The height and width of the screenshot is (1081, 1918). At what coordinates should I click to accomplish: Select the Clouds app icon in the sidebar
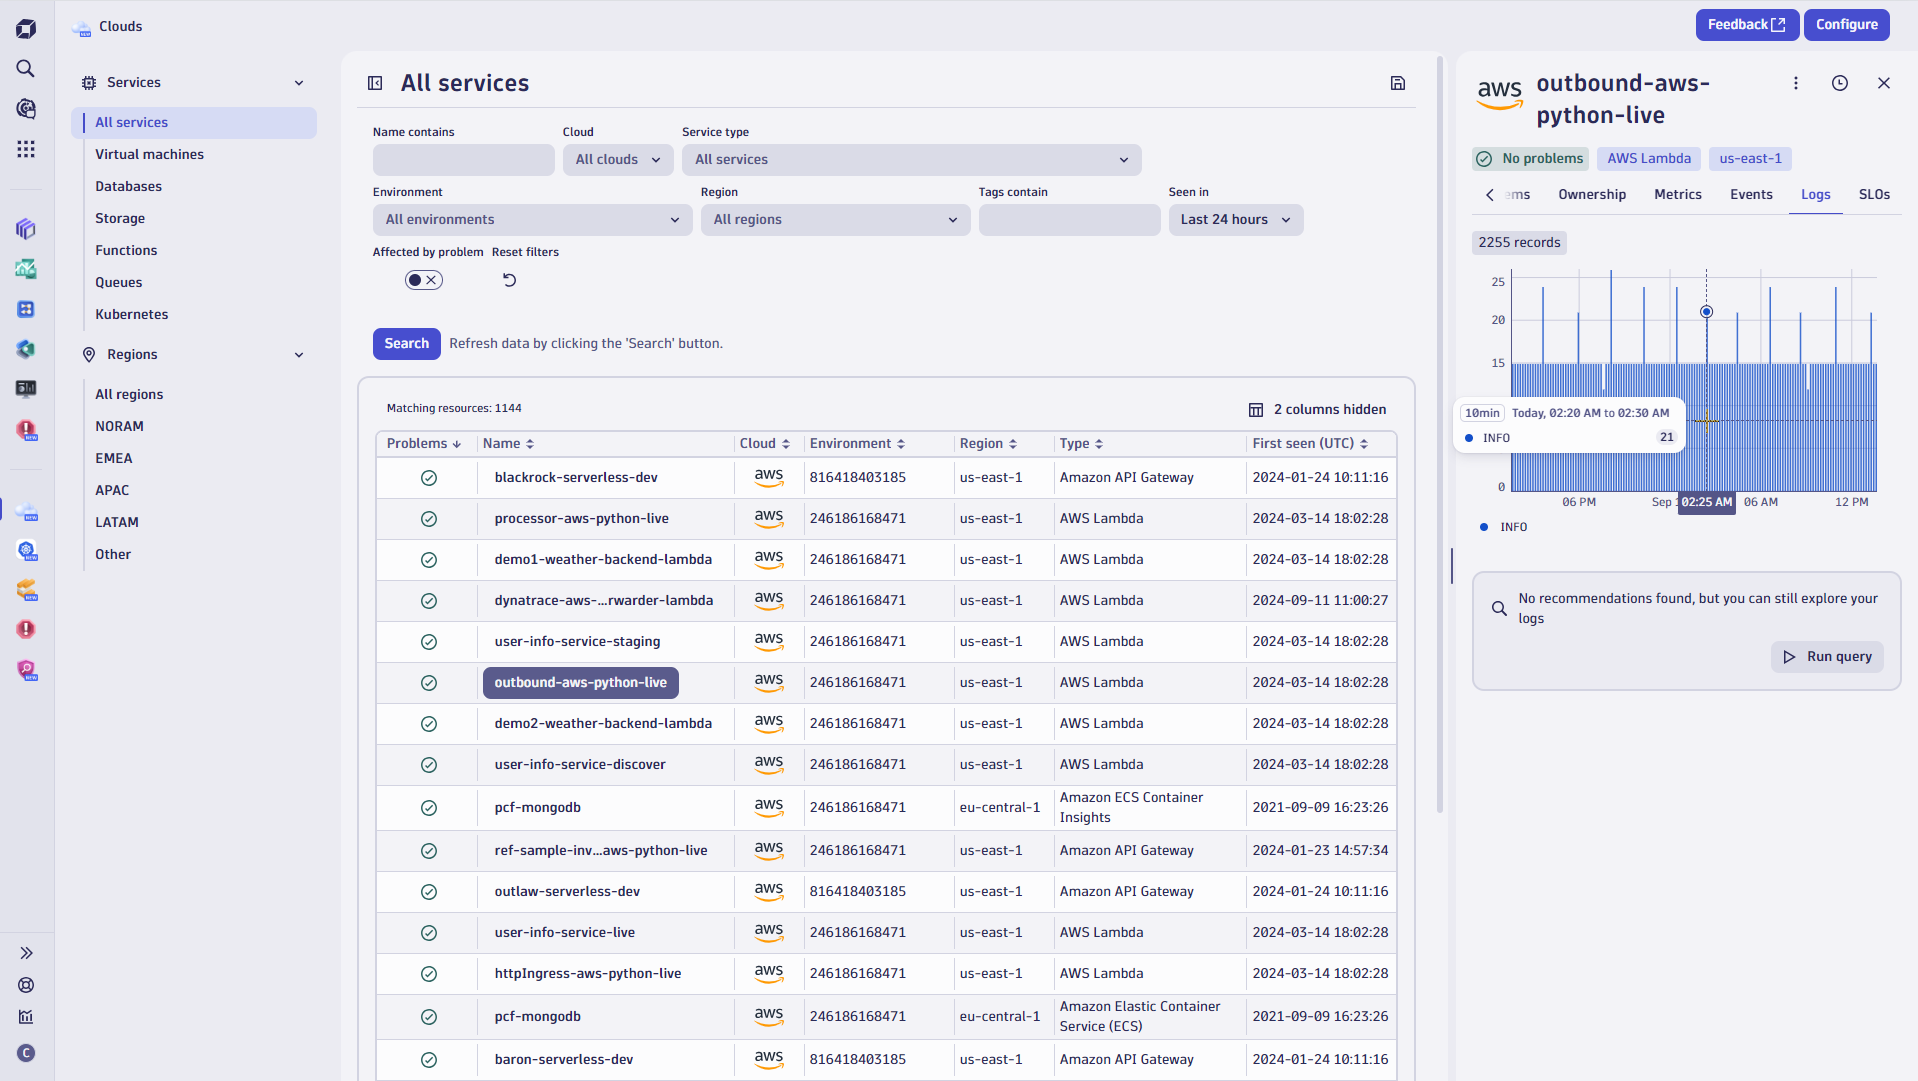26,509
